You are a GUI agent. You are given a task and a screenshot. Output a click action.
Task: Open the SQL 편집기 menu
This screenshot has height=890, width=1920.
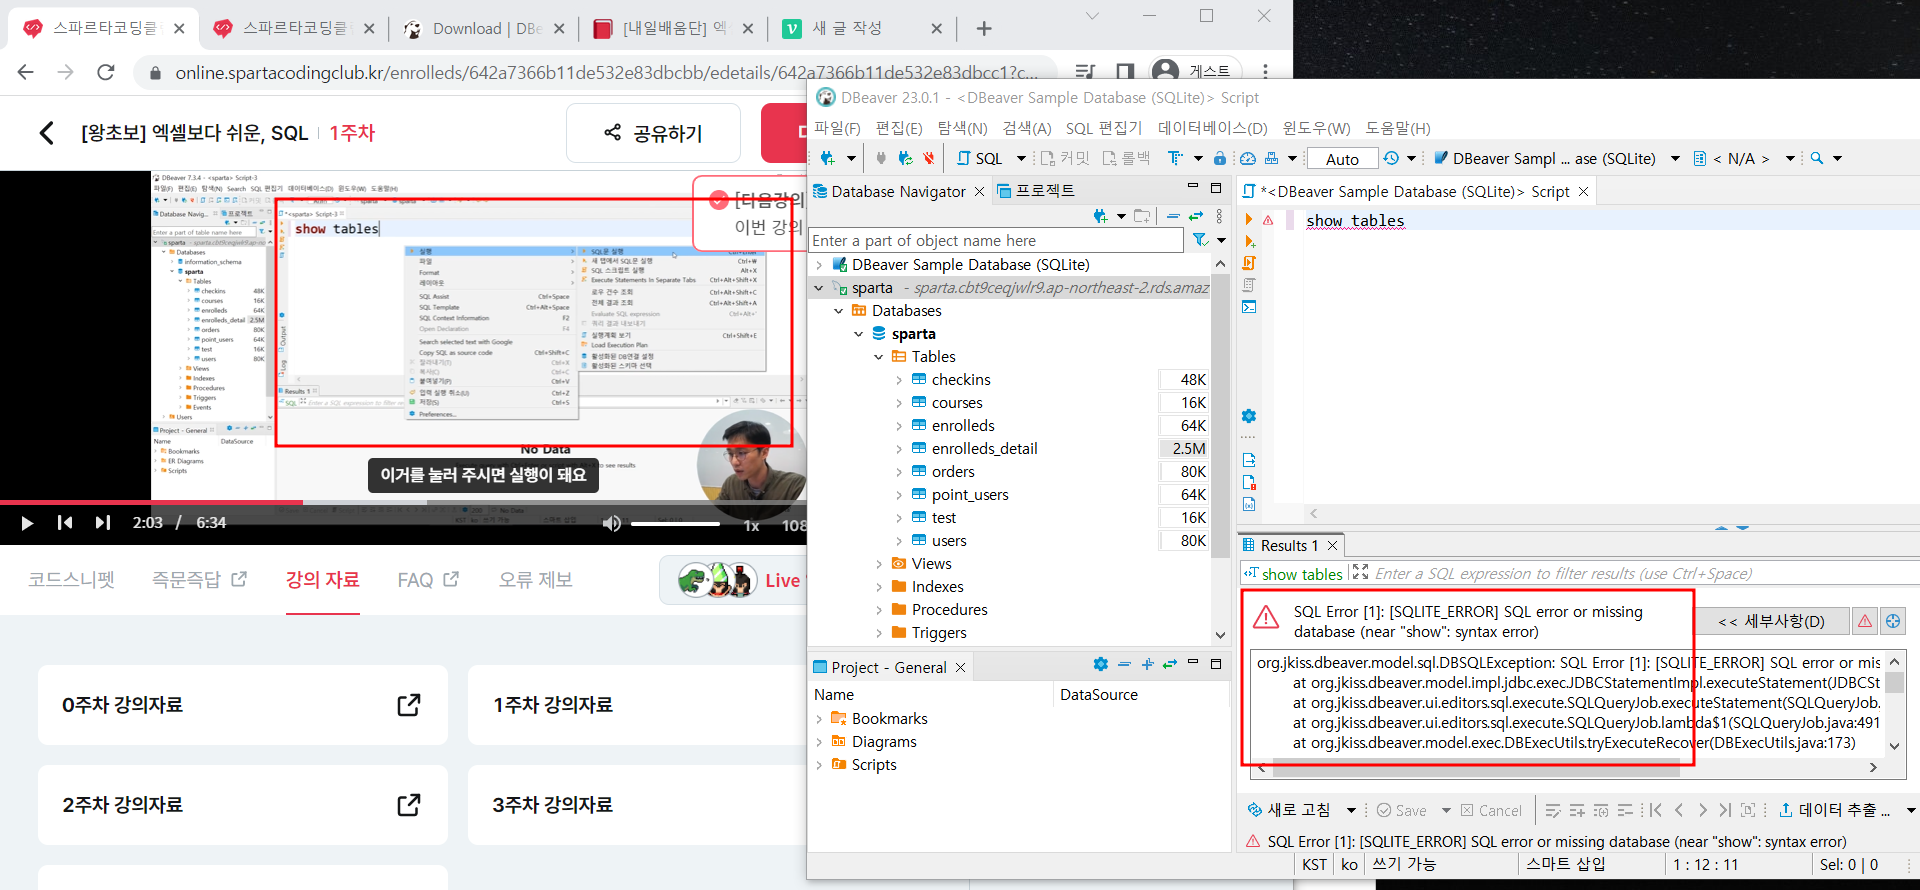click(1104, 128)
